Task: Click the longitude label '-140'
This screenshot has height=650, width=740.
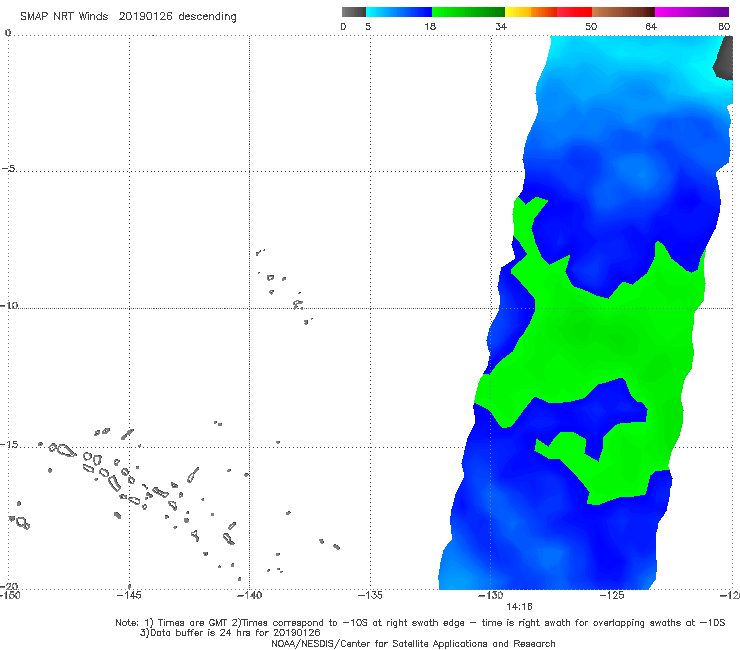Action: click(x=249, y=595)
